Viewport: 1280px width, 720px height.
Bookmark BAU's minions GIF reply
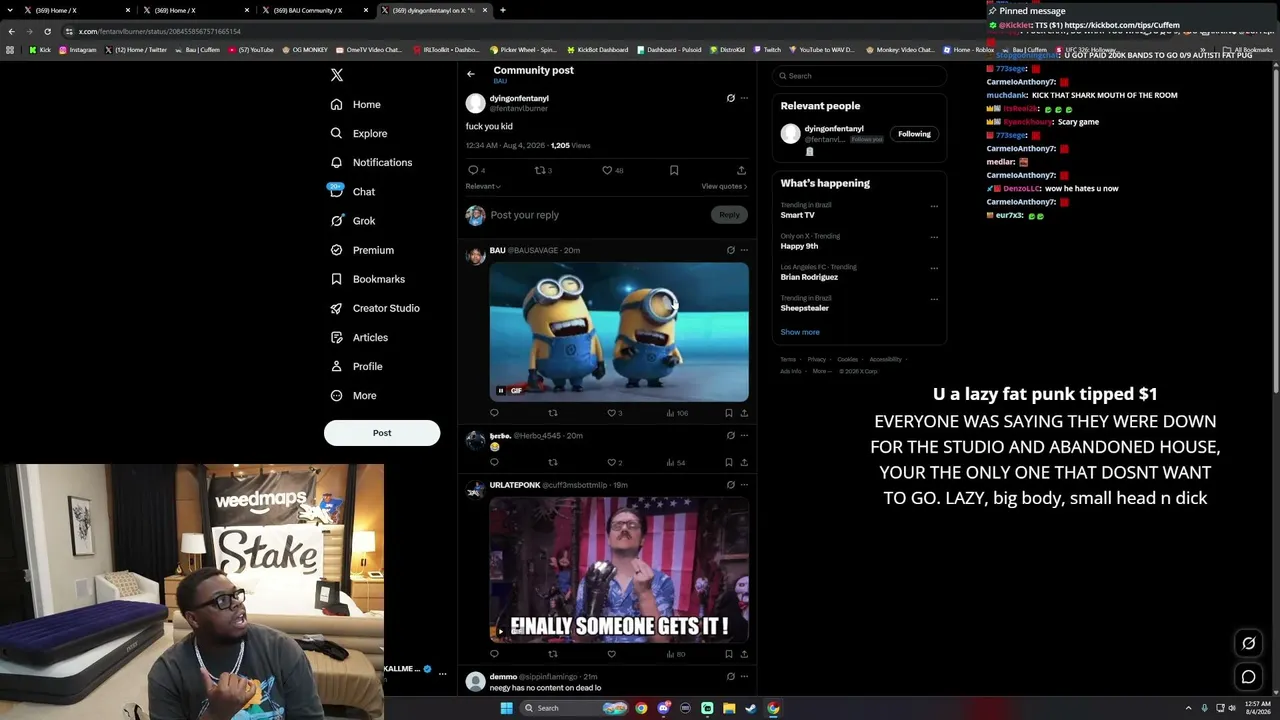coord(729,413)
